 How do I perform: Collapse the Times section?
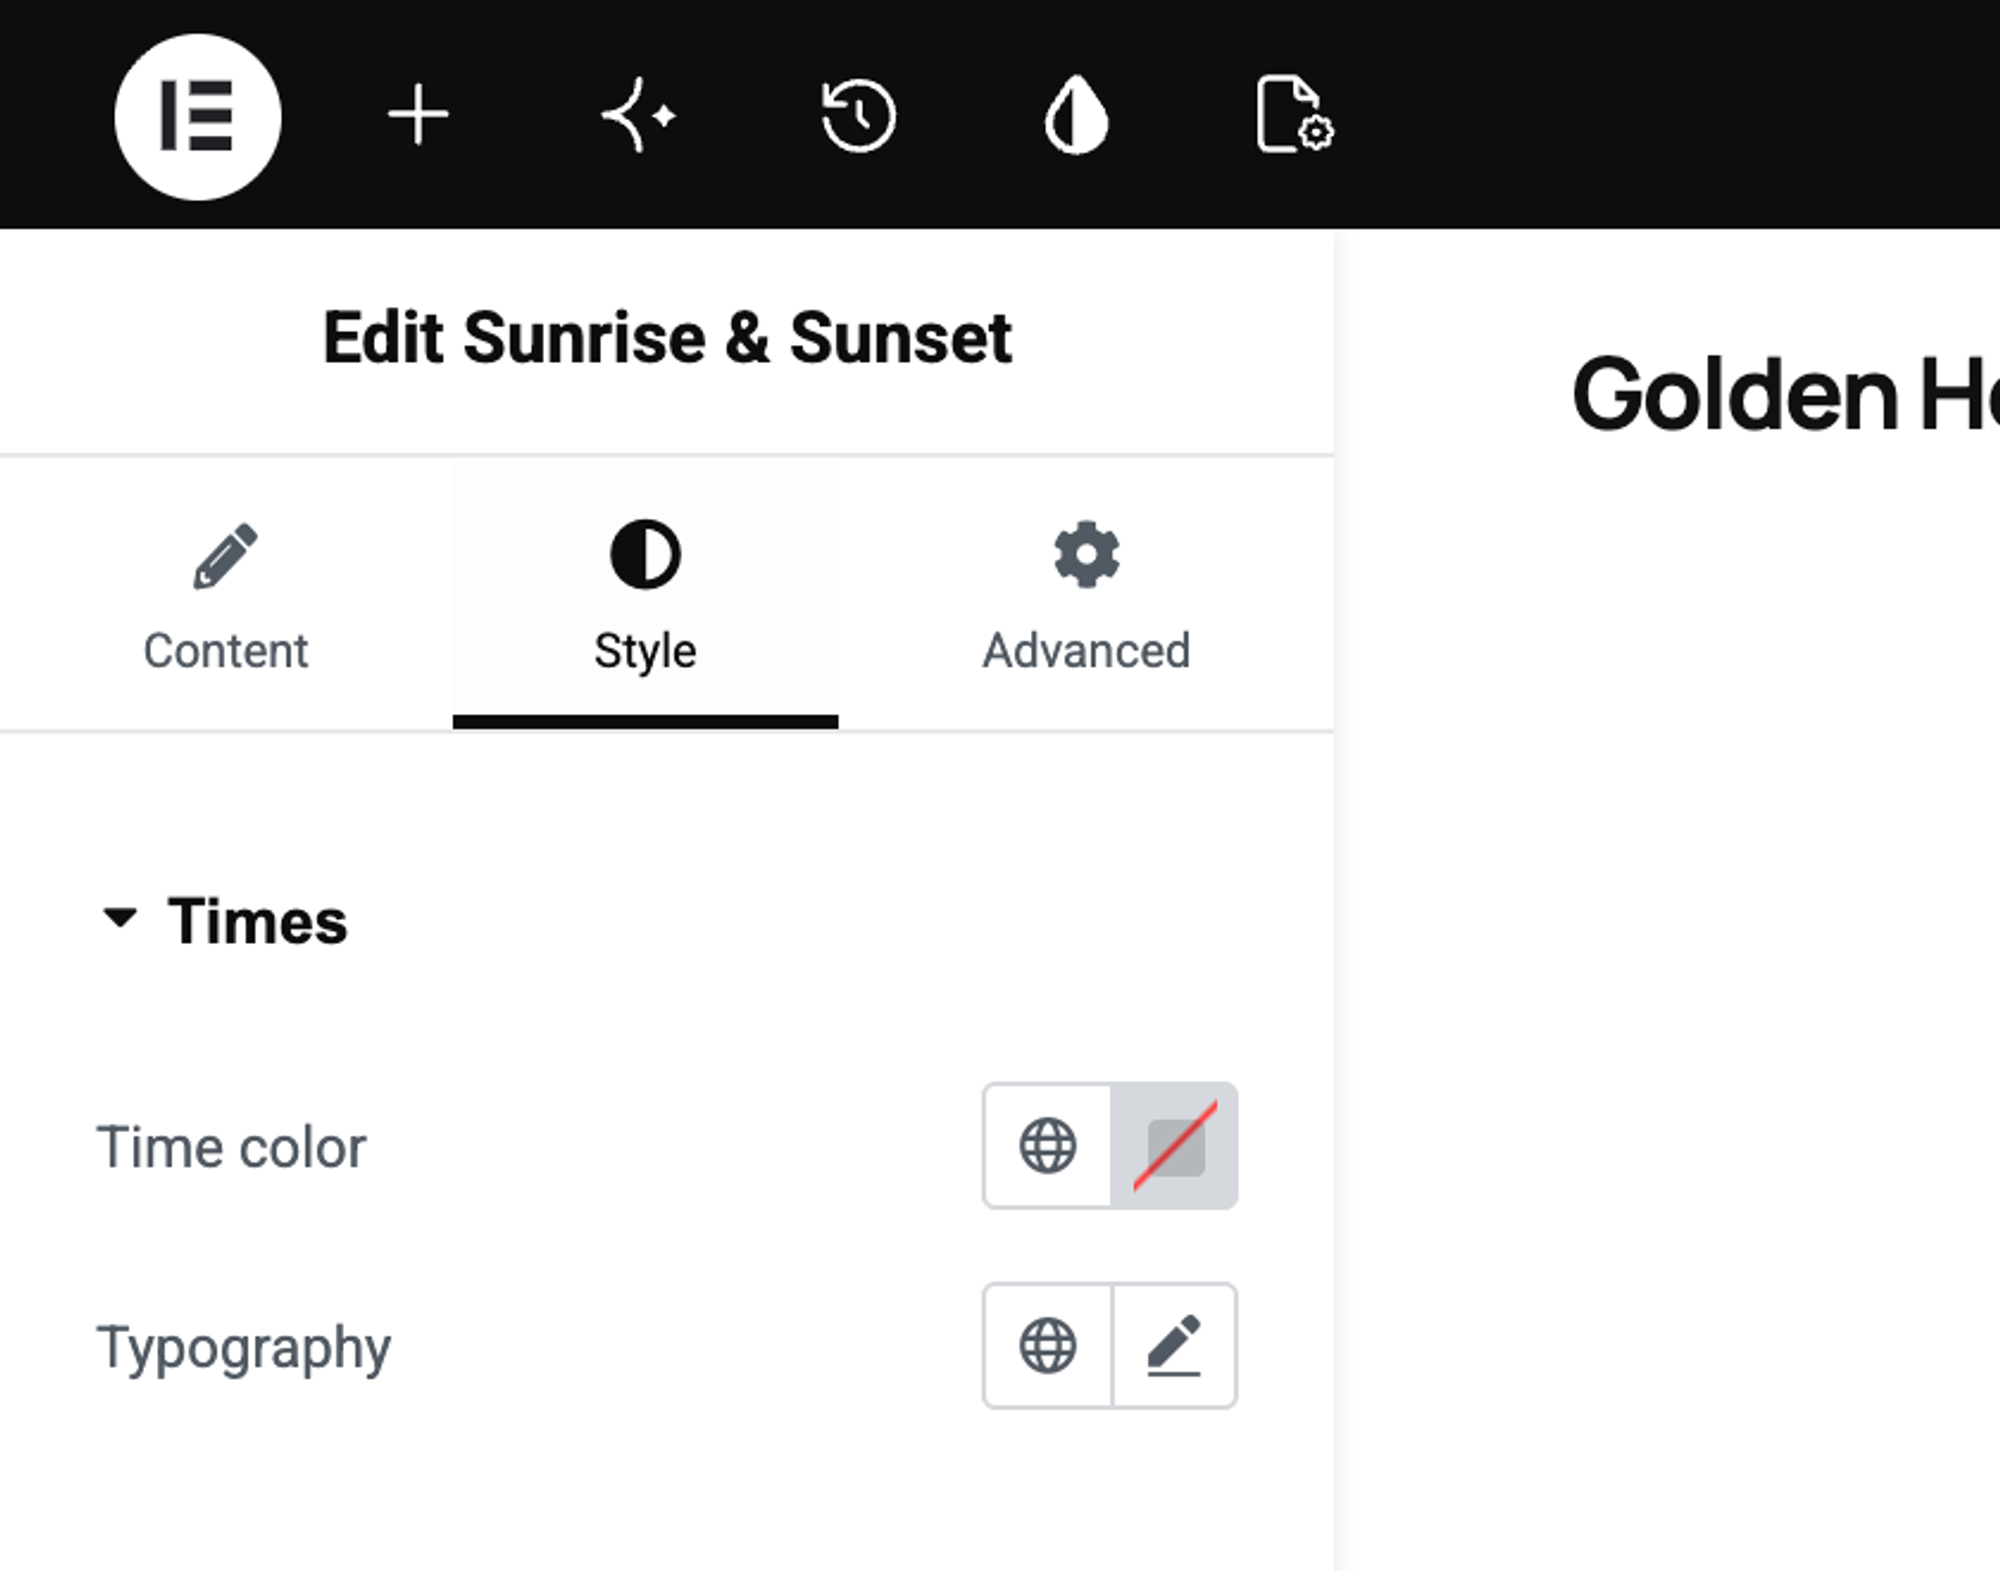tap(224, 921)
